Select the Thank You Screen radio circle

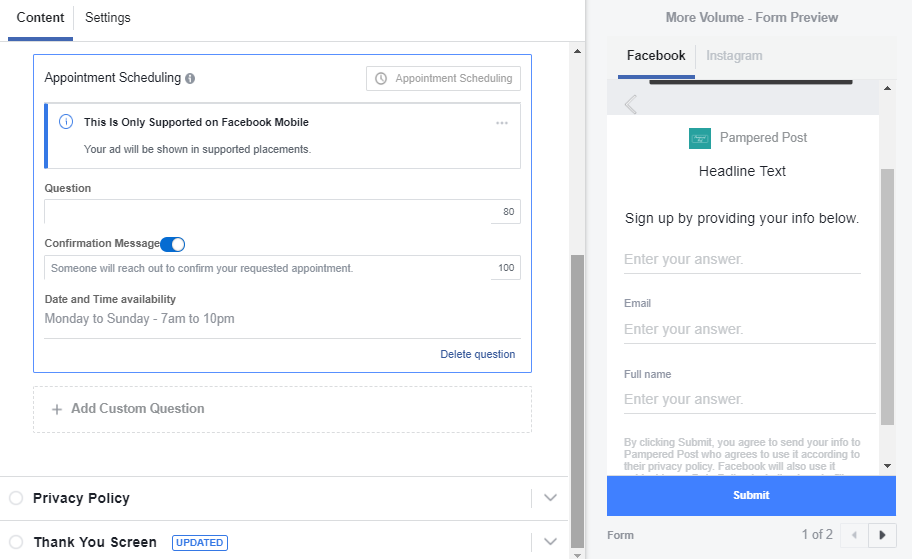pos(16,542)
